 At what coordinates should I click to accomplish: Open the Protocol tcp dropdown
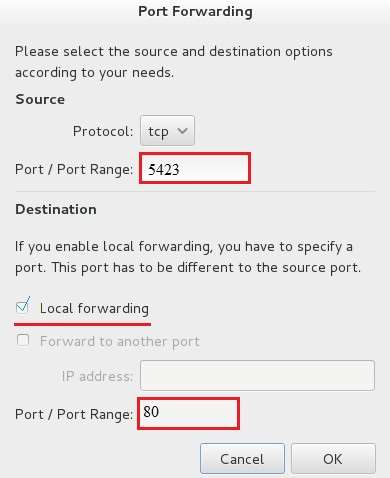click(x=167, y=130)
